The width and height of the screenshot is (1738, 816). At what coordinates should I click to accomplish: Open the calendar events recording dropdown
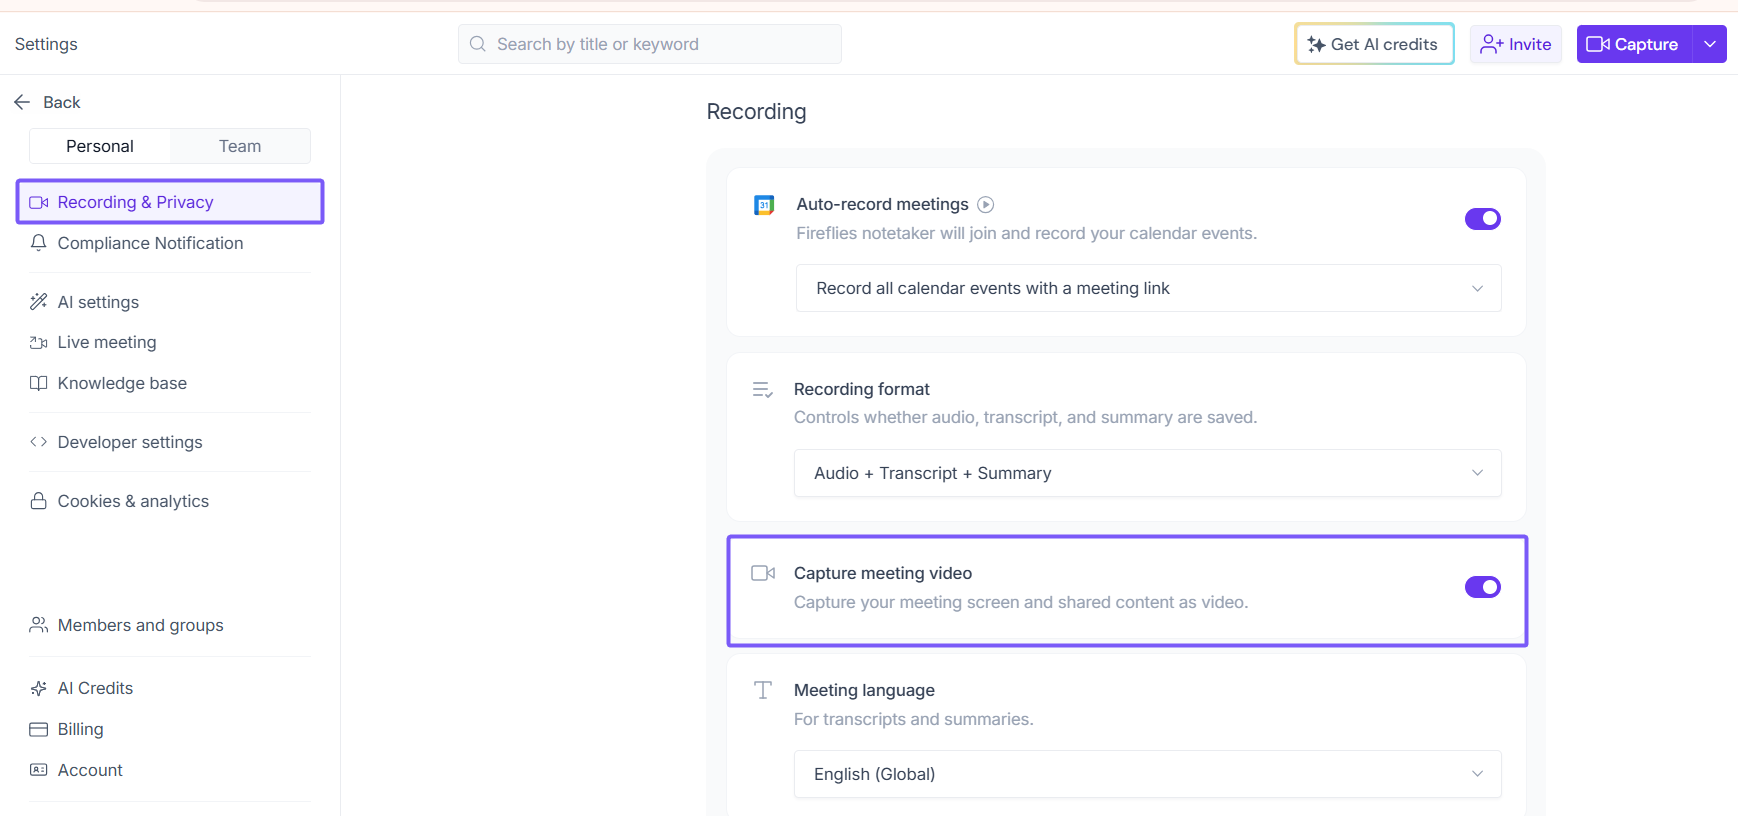click(x=1148, y=288)
